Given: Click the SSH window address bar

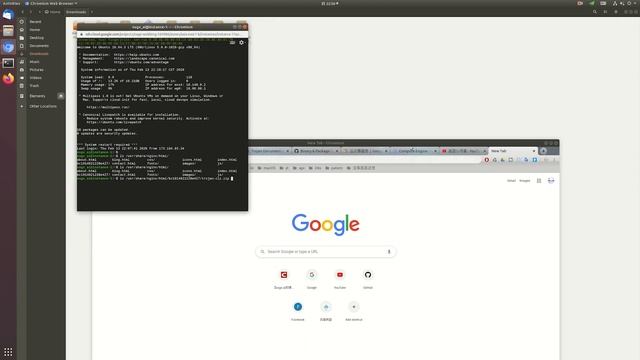Looking at the screenshot, I should [x=162, y=34].
